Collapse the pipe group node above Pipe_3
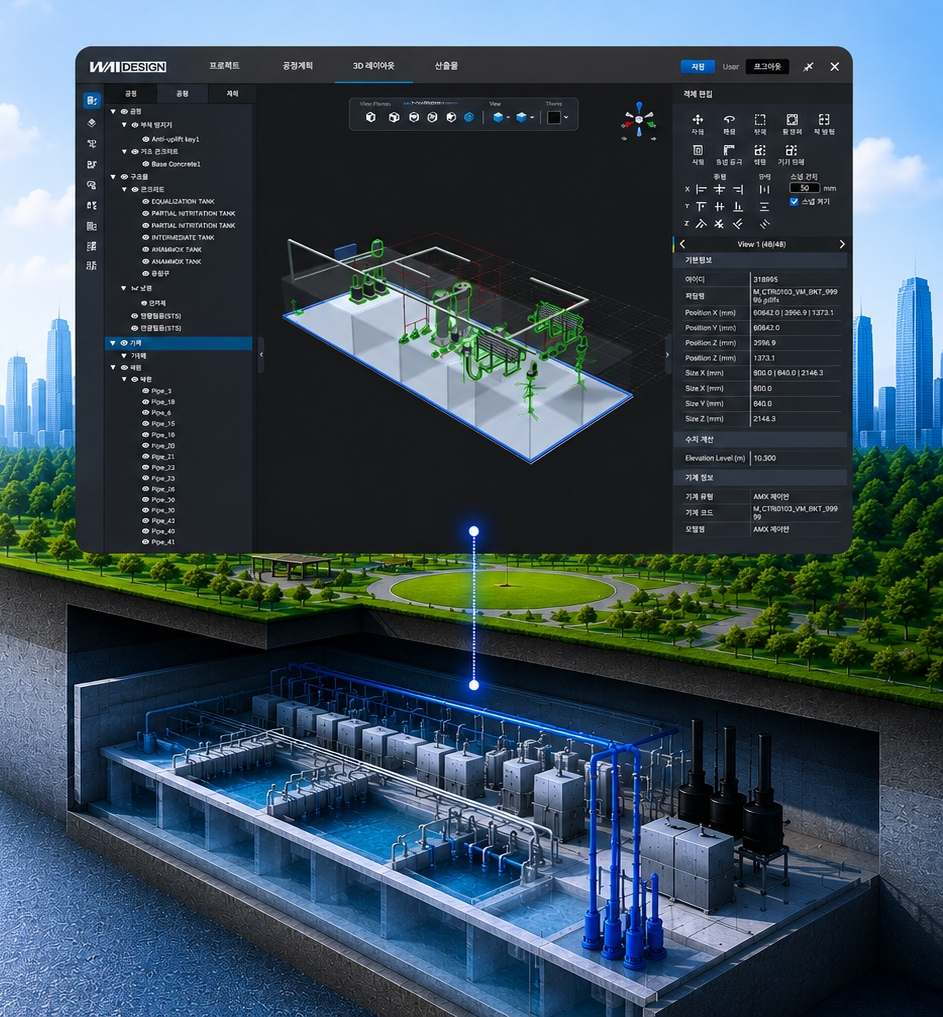 [x=125, y=379]
